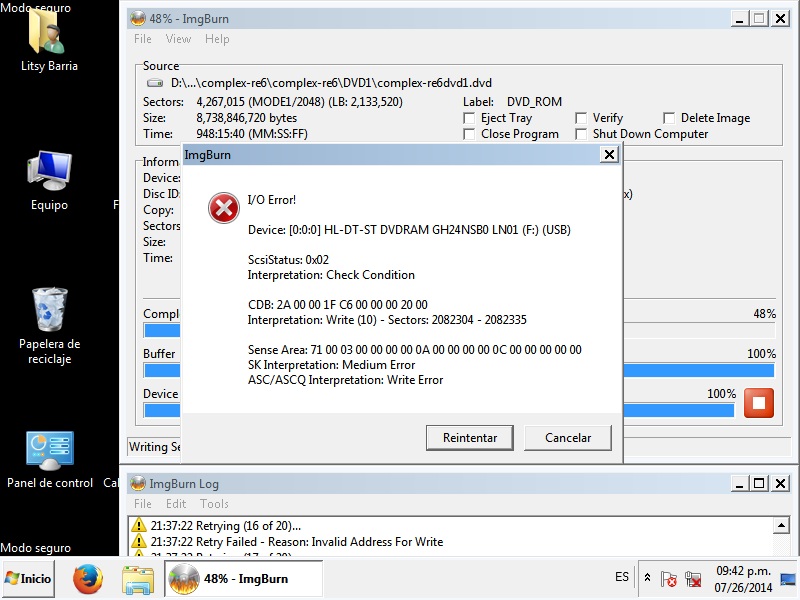Open the View menu in ImgBurn
This screenshot has height=600, width=800.
178,39
